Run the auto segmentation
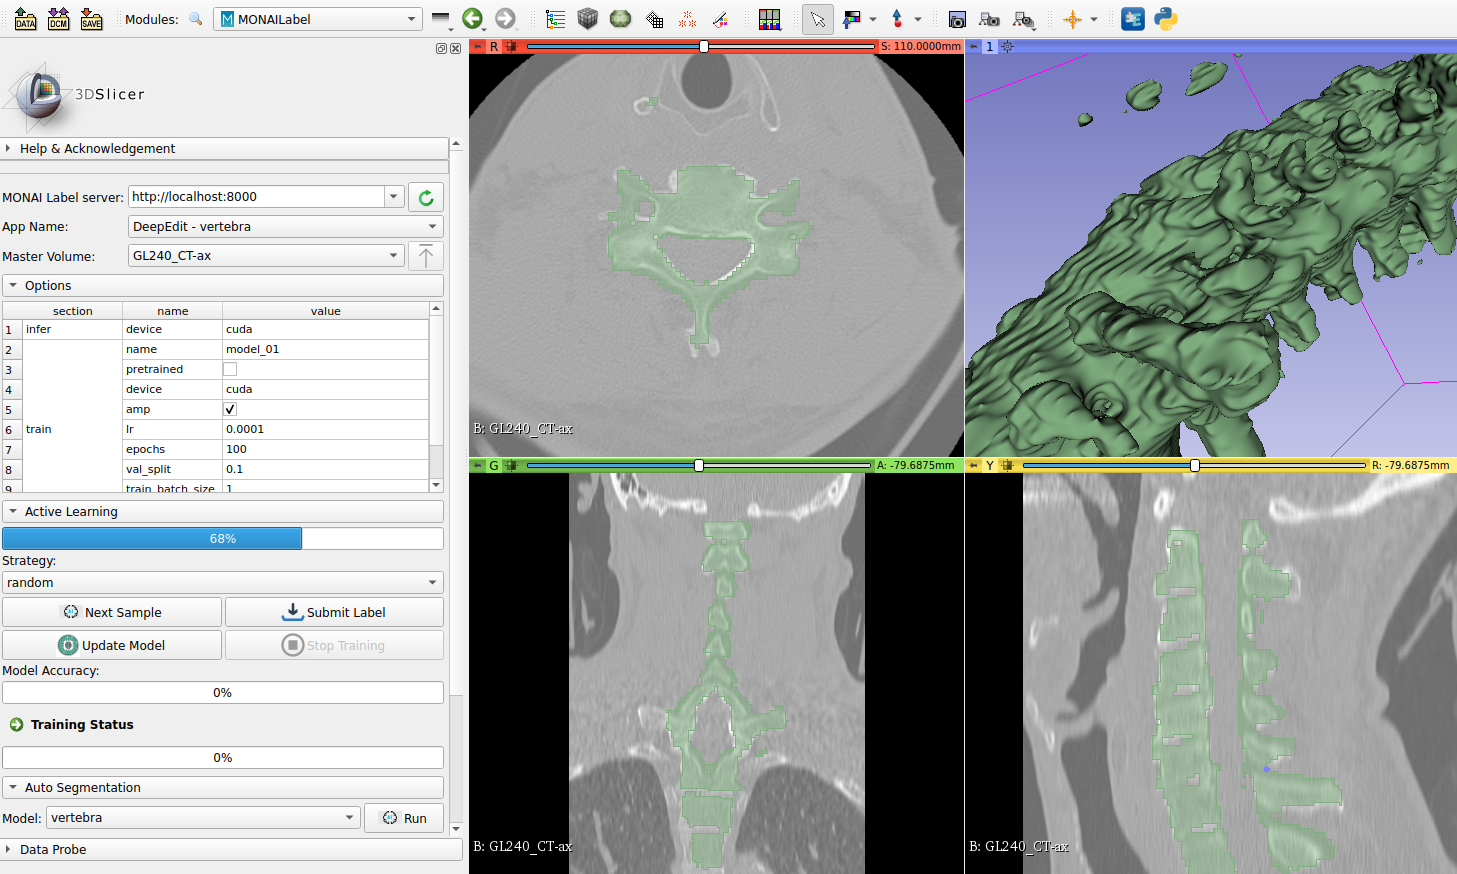 [x=404, y=818]
